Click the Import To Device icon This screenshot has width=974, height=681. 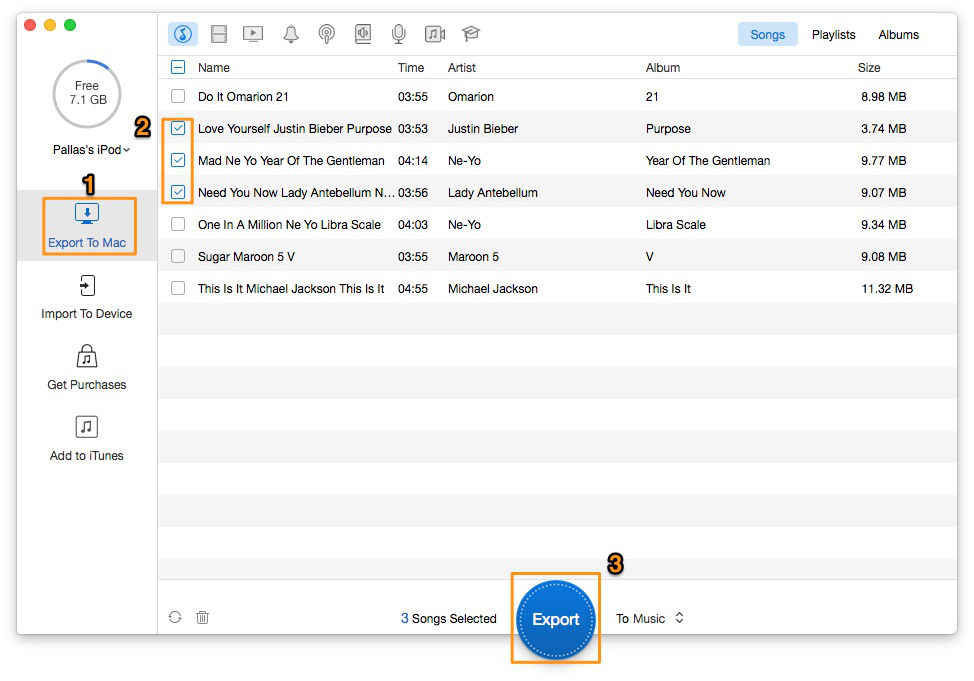(x=87, y=286)
